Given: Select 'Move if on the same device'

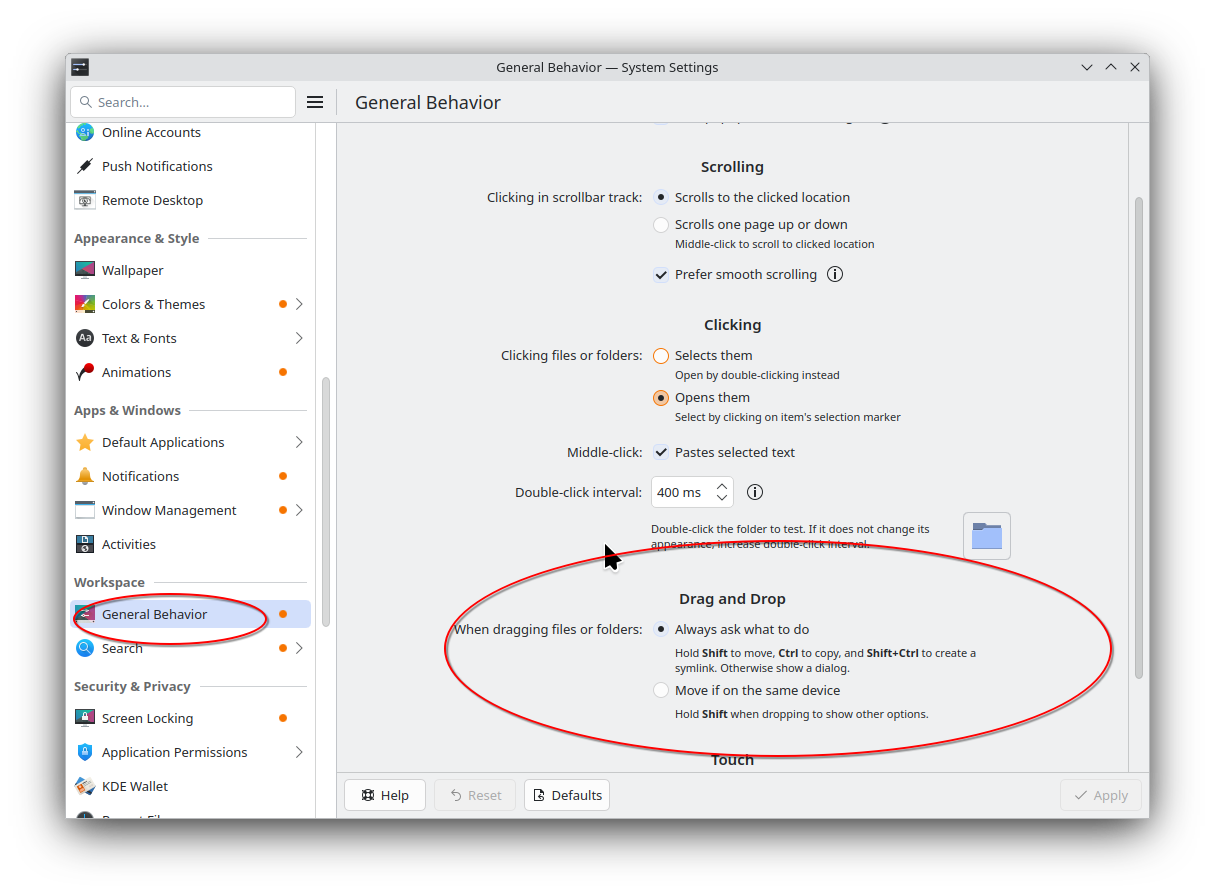Looking at the screenshot, I should pos(661,690).
